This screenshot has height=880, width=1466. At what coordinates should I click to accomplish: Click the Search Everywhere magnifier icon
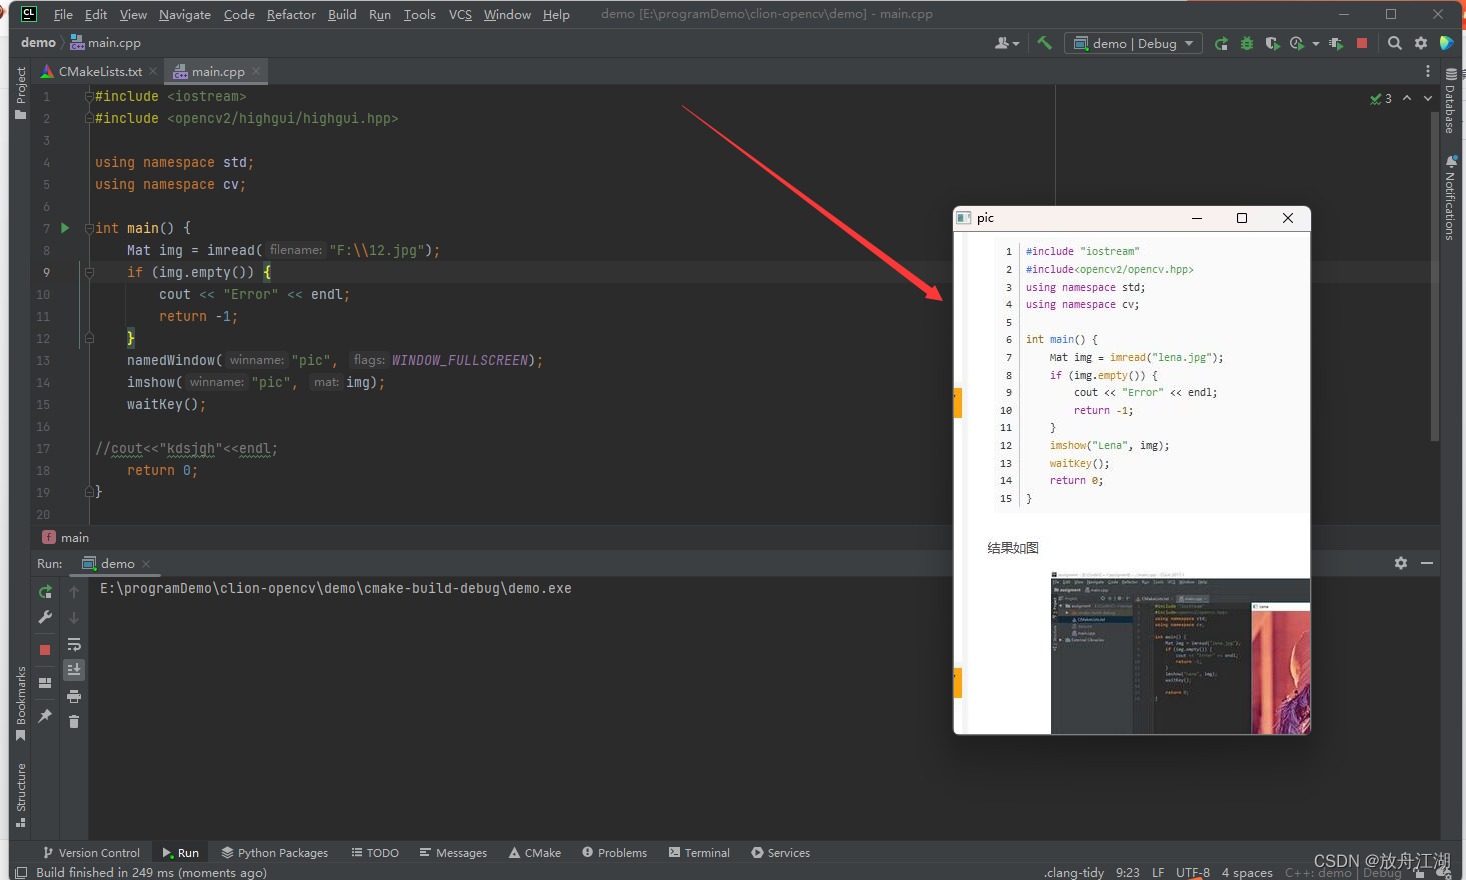1395,43
